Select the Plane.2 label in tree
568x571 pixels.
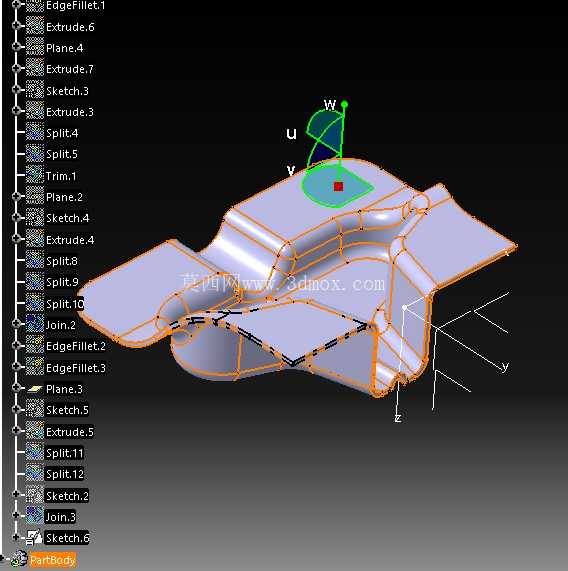(x=64, y=197)
